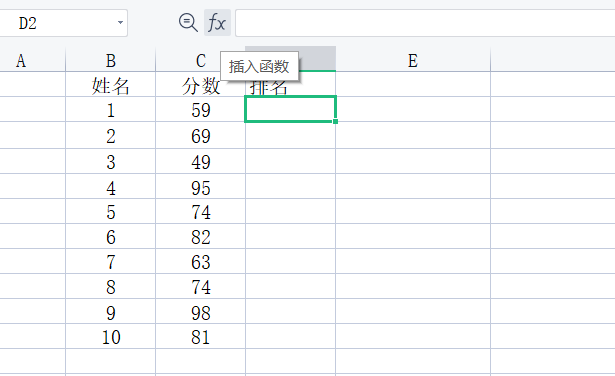Select name cell with value 1
Viewport: 615px width, 376px height.
111,109
